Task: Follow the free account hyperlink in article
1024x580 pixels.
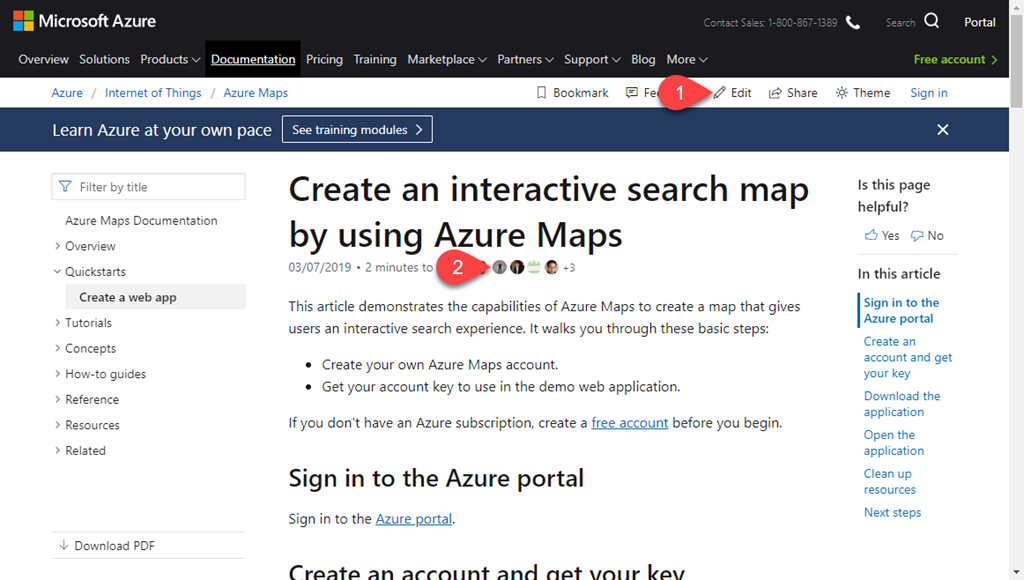Action: (630, 423)
